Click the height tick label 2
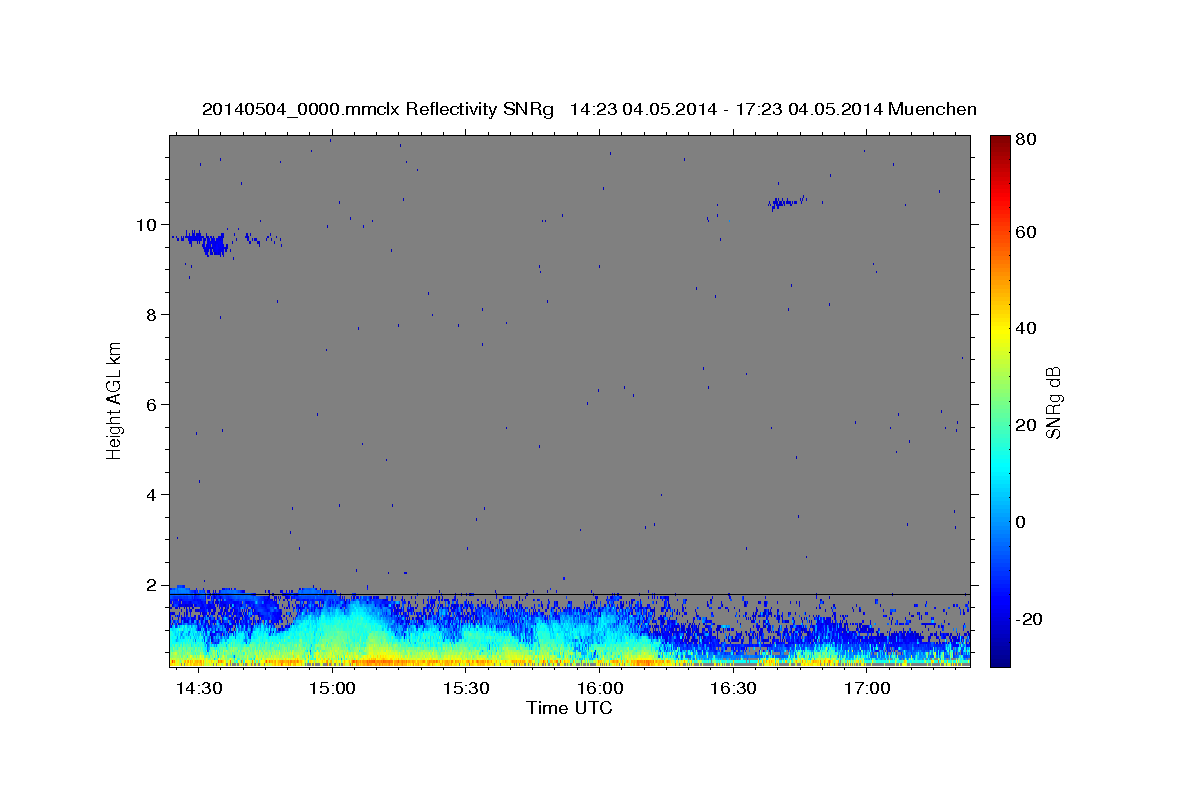The width and height of the screenshot is (1200, 800). pyautogui.click(x=153, y=584)
